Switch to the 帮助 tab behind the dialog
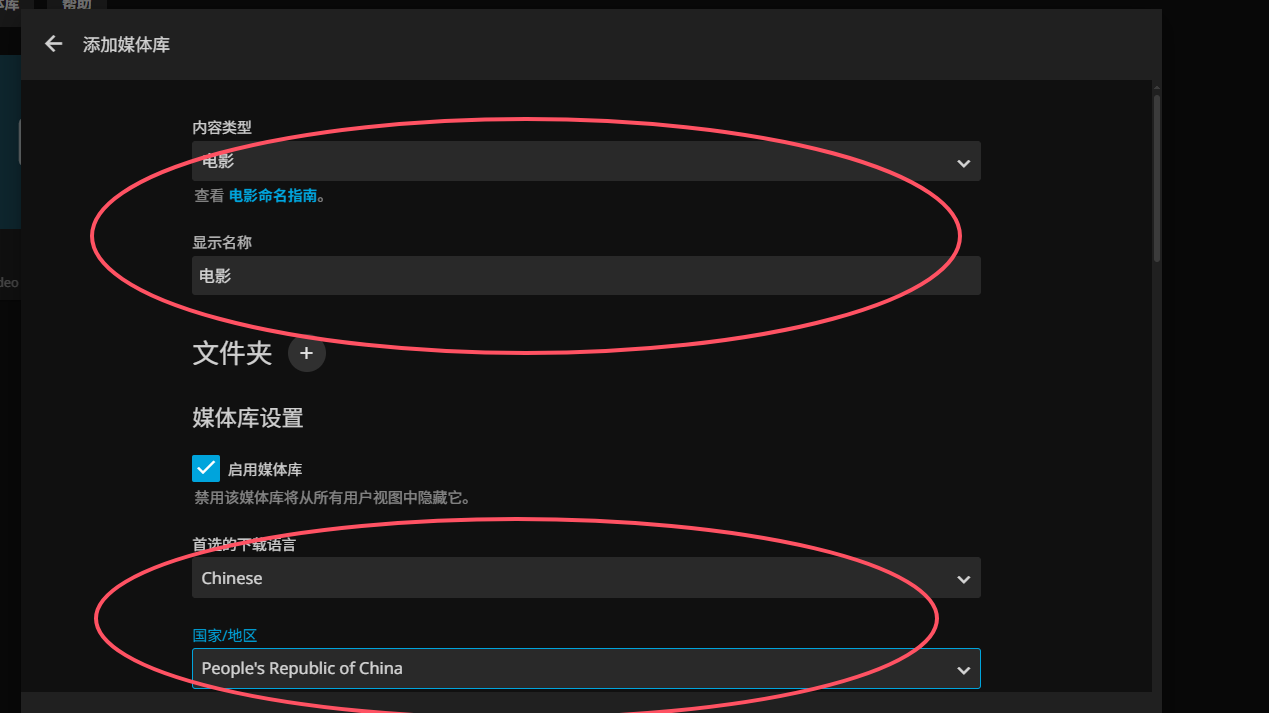 point(77,5)
